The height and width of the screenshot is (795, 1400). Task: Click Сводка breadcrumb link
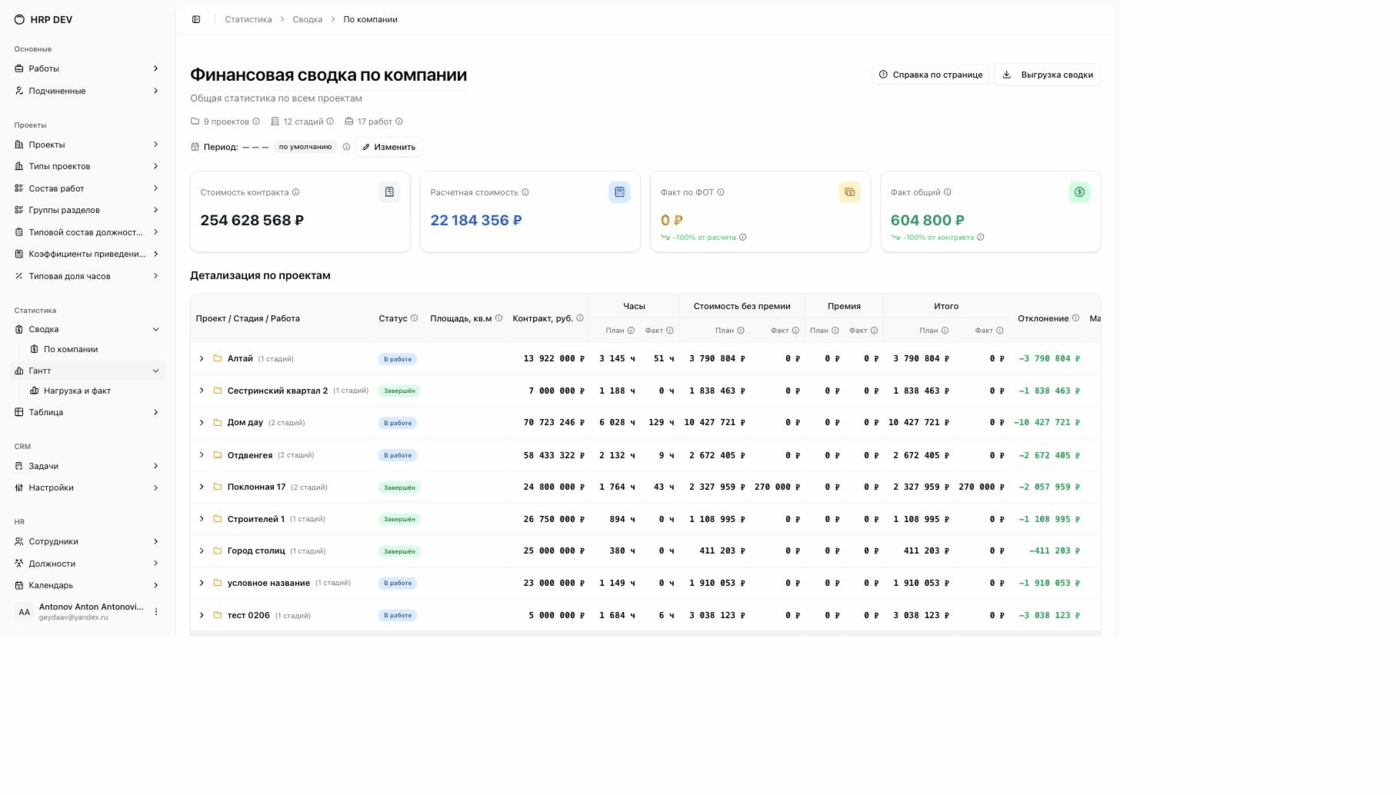(x=307, y=19)
